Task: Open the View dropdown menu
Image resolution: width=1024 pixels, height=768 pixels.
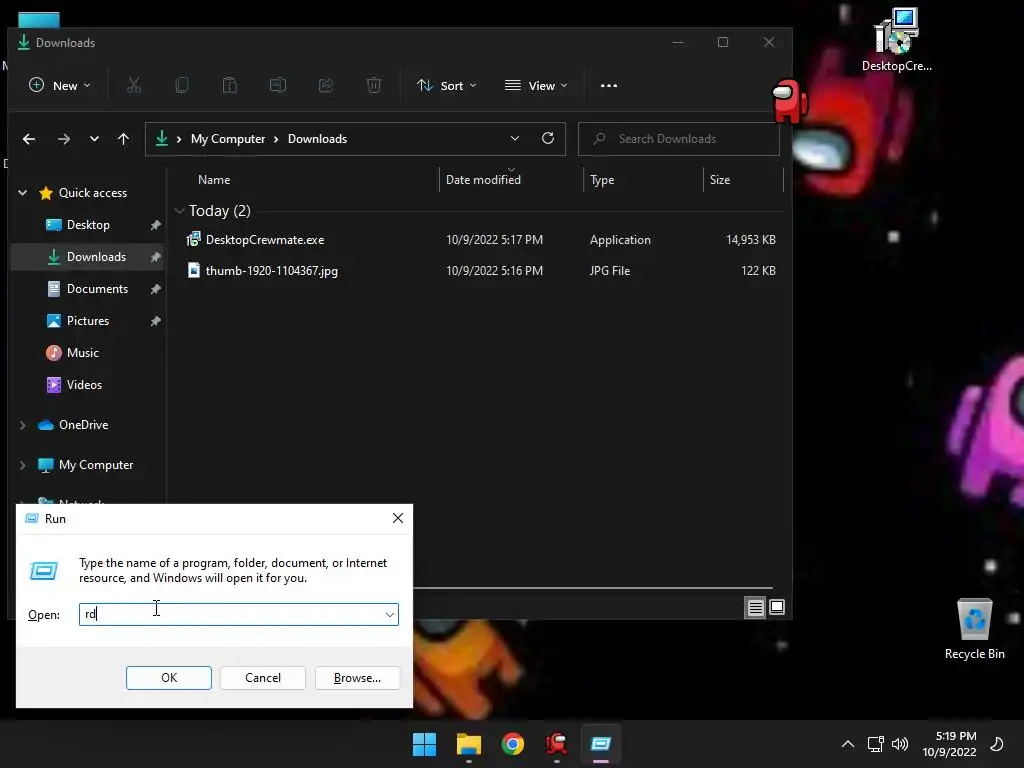Action: click(x=536, y=86)
